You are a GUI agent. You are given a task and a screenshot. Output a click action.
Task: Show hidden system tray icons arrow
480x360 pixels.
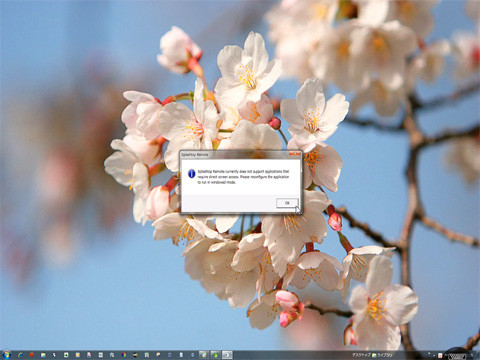[429, 353]
